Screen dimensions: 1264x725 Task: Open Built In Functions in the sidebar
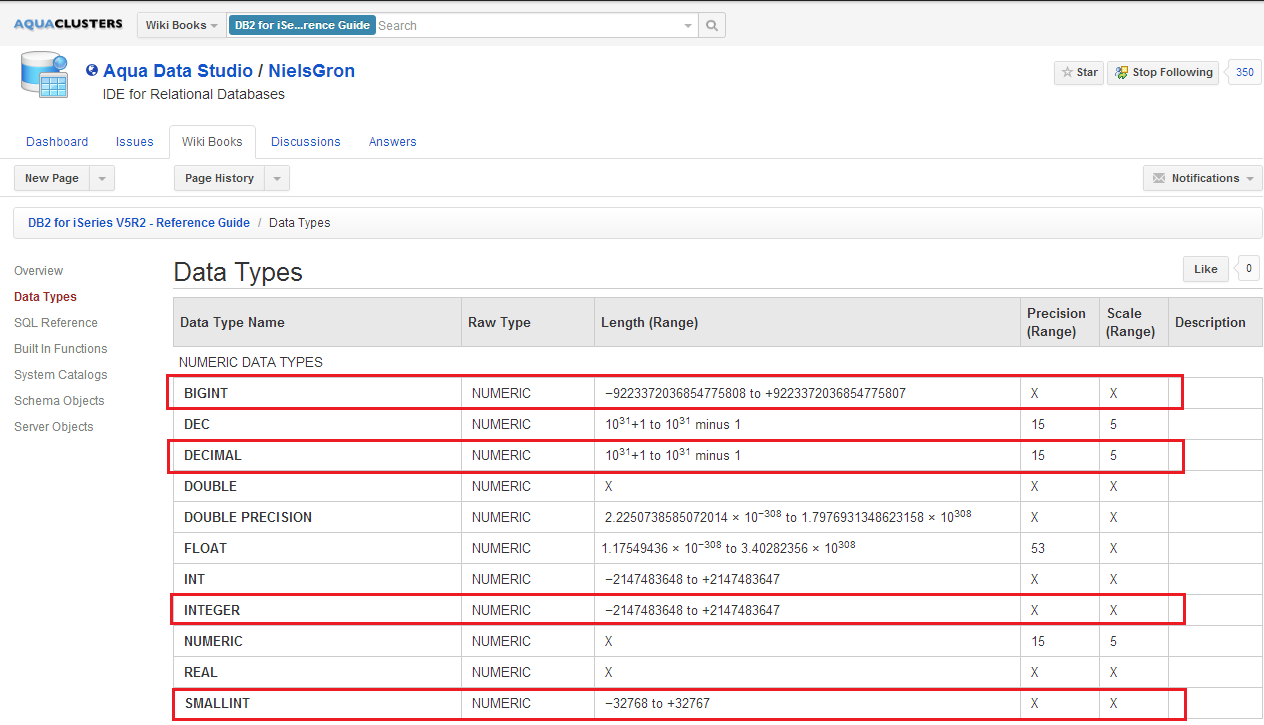click(61, 349)
